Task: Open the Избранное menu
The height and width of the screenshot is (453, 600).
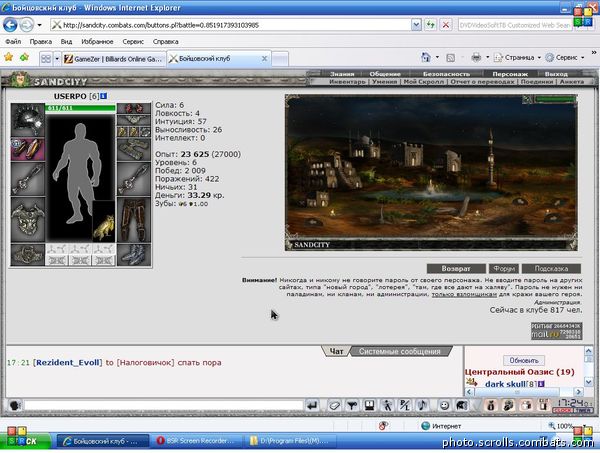Action: point(97,41)
